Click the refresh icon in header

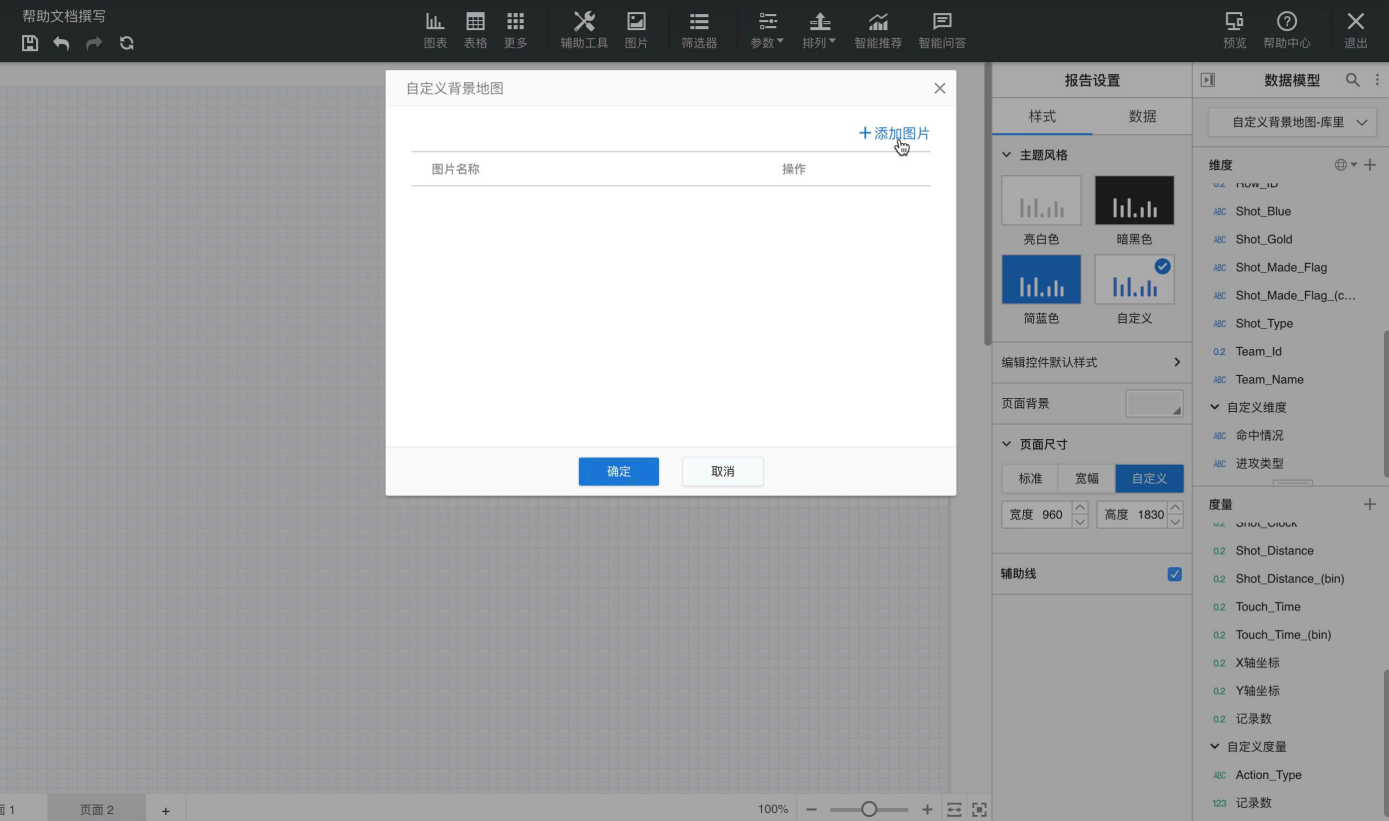click(126, 43)
